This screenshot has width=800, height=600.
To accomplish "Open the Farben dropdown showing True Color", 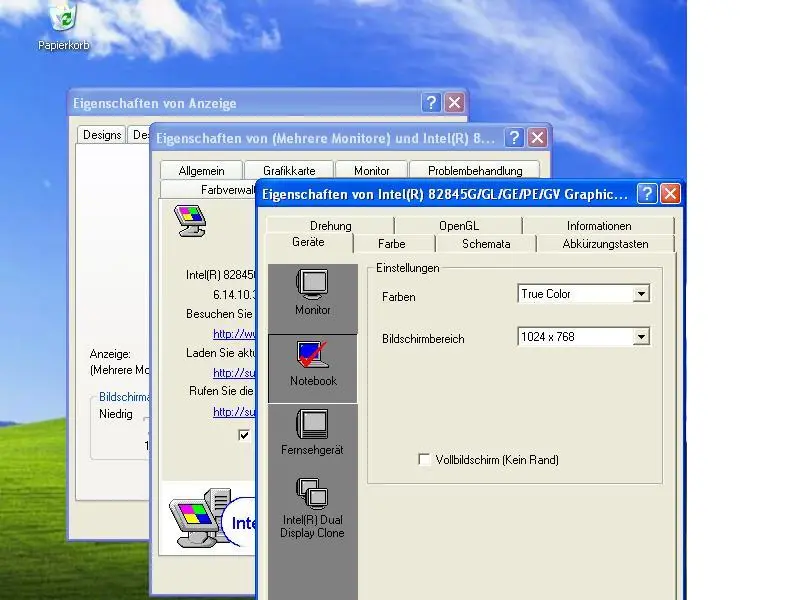I will (x=641, y=294).
